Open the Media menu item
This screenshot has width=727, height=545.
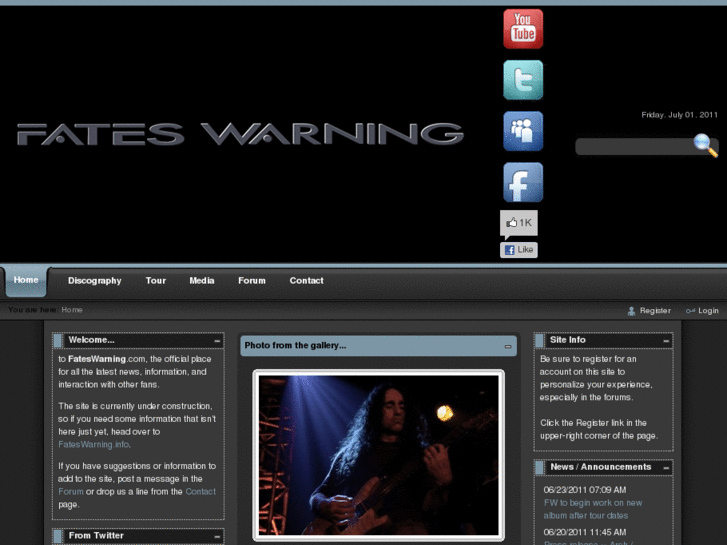[x=202, y=281]
